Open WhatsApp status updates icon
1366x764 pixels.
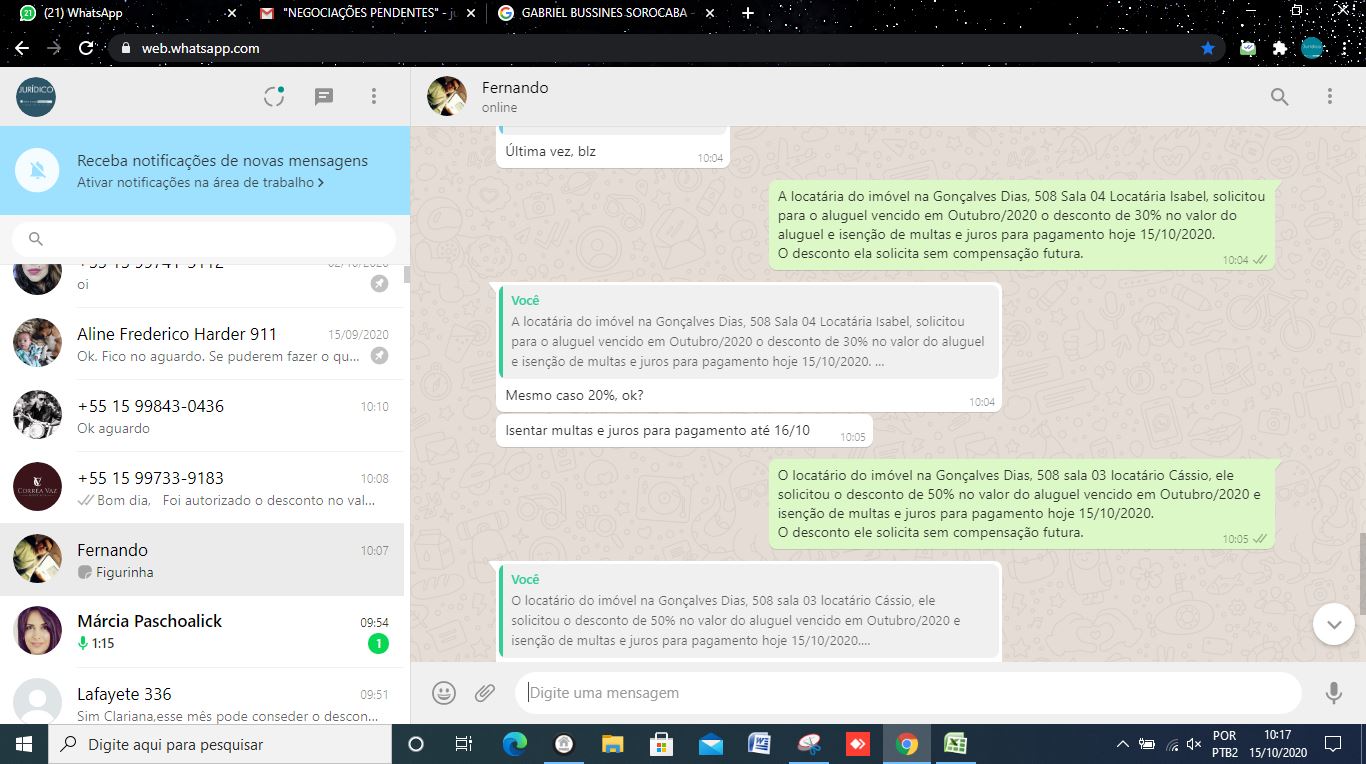tap(274, 97)
